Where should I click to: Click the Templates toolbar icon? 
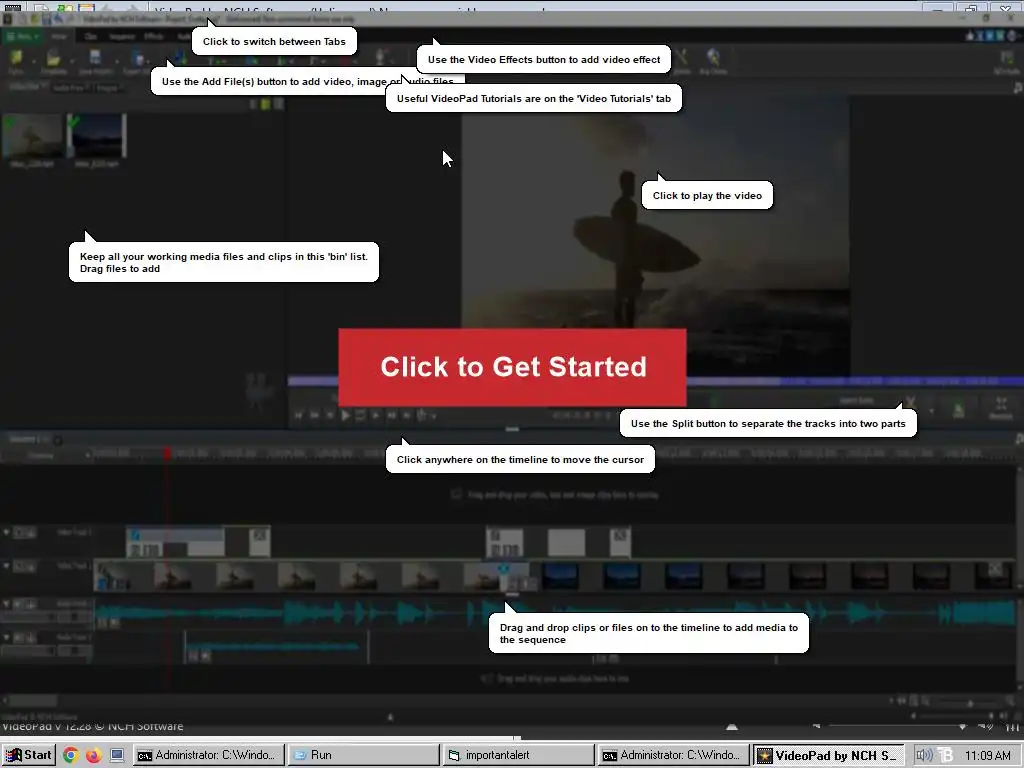click(x=54, y=61)
